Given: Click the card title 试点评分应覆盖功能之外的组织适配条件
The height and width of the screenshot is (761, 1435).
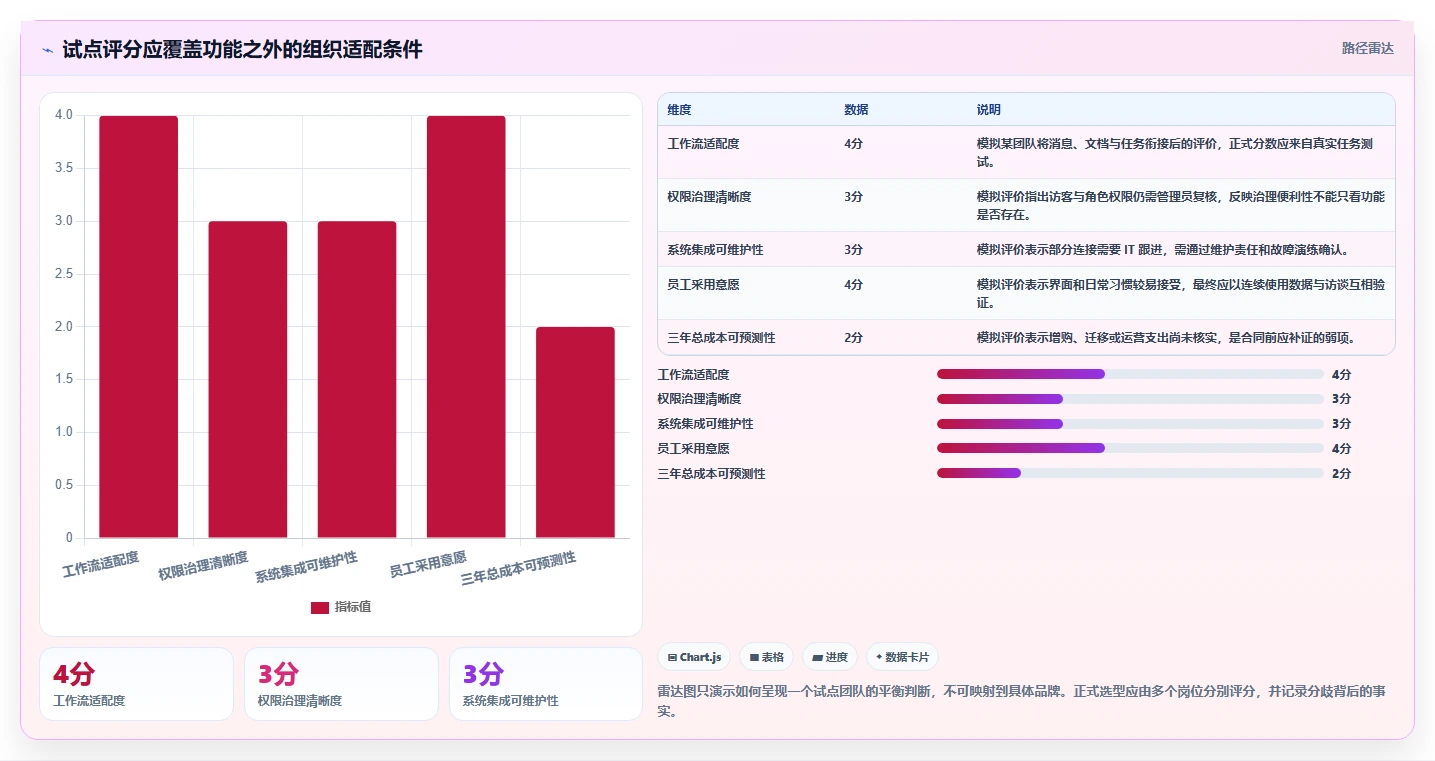Looking at the screenshot, I should point(242,49).
